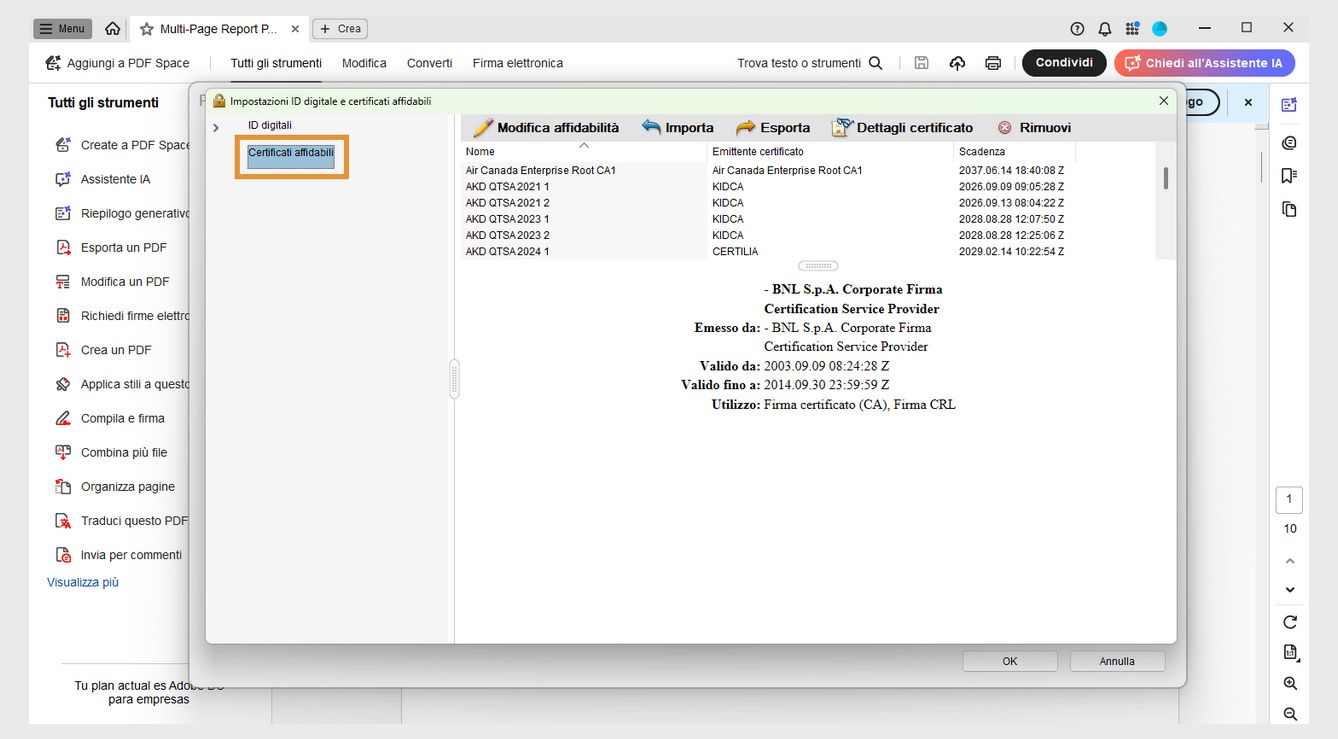Click the search magnifier icon
The height and width of the screenshot is (739, 1338).
(x=876, y=63)
